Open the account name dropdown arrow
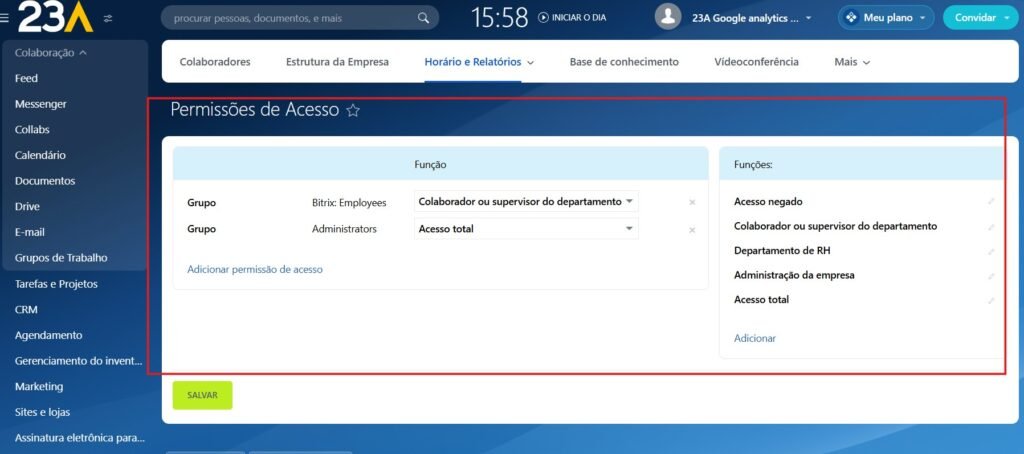Viewport: 1024px width, 454px height. click(x=808, y=18)
